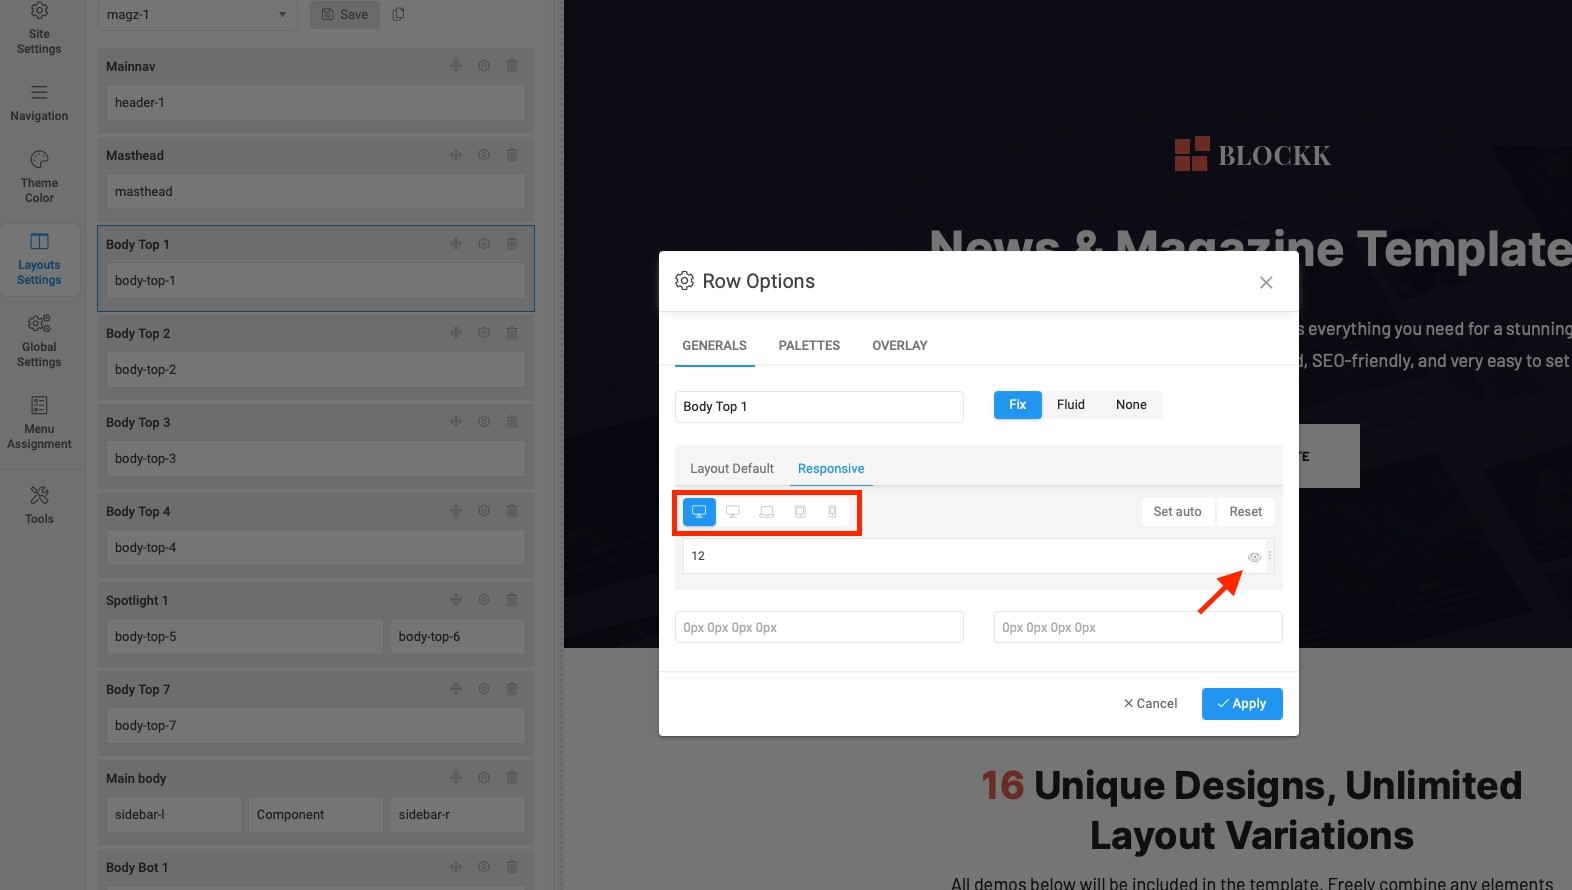Open Navigation in the sidebar

coord(39,104)
